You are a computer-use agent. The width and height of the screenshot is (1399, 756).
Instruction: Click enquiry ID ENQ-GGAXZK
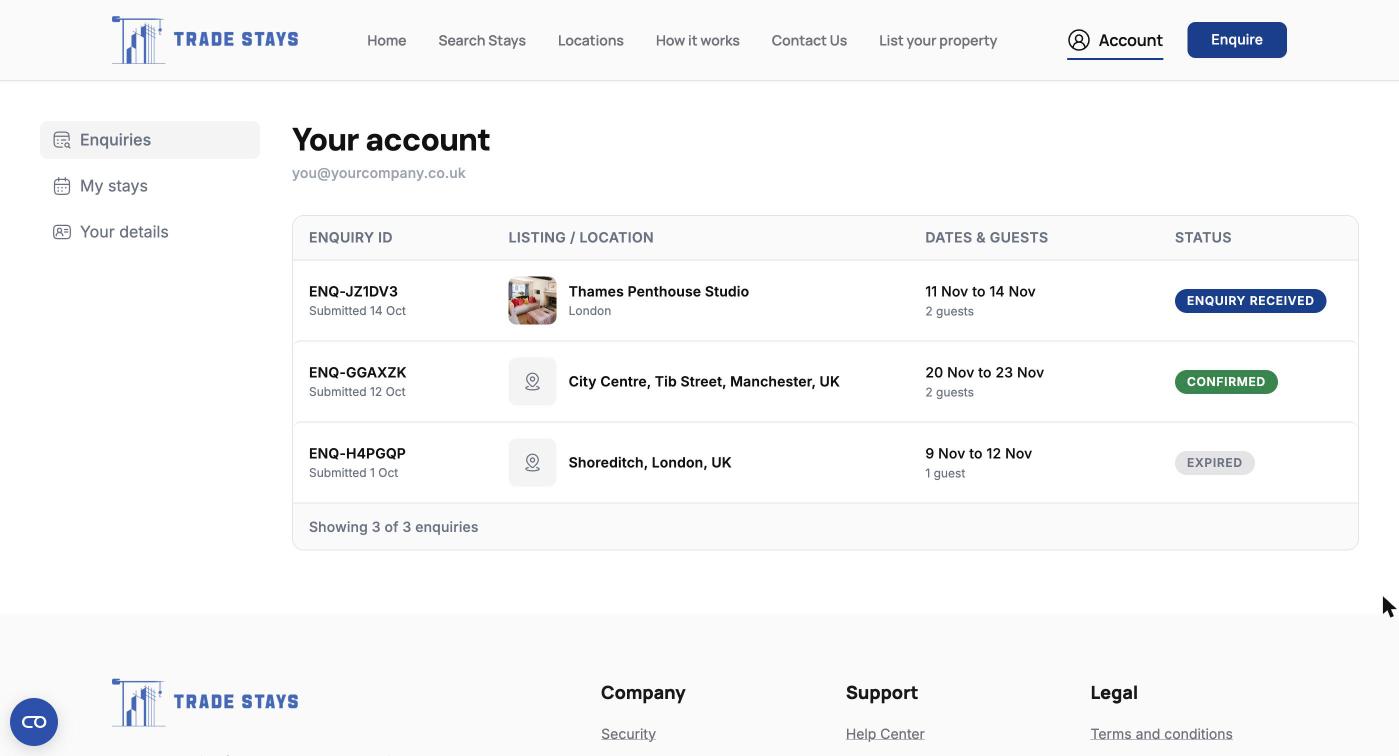pos(358,373)
